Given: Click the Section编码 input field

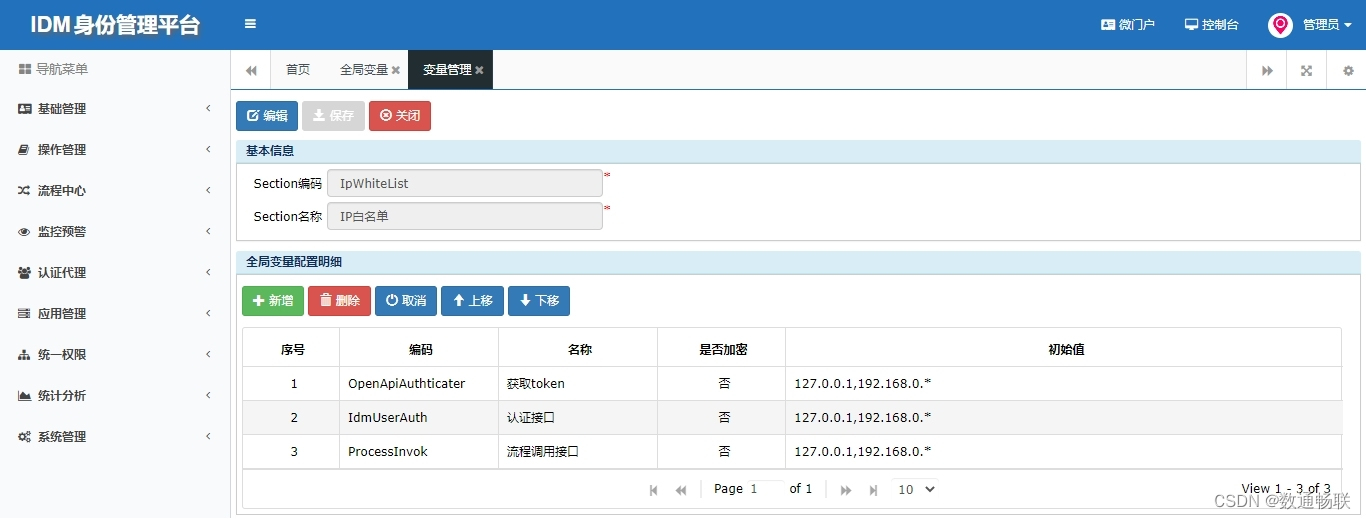Looking at the screenshot, I should 465,183.
